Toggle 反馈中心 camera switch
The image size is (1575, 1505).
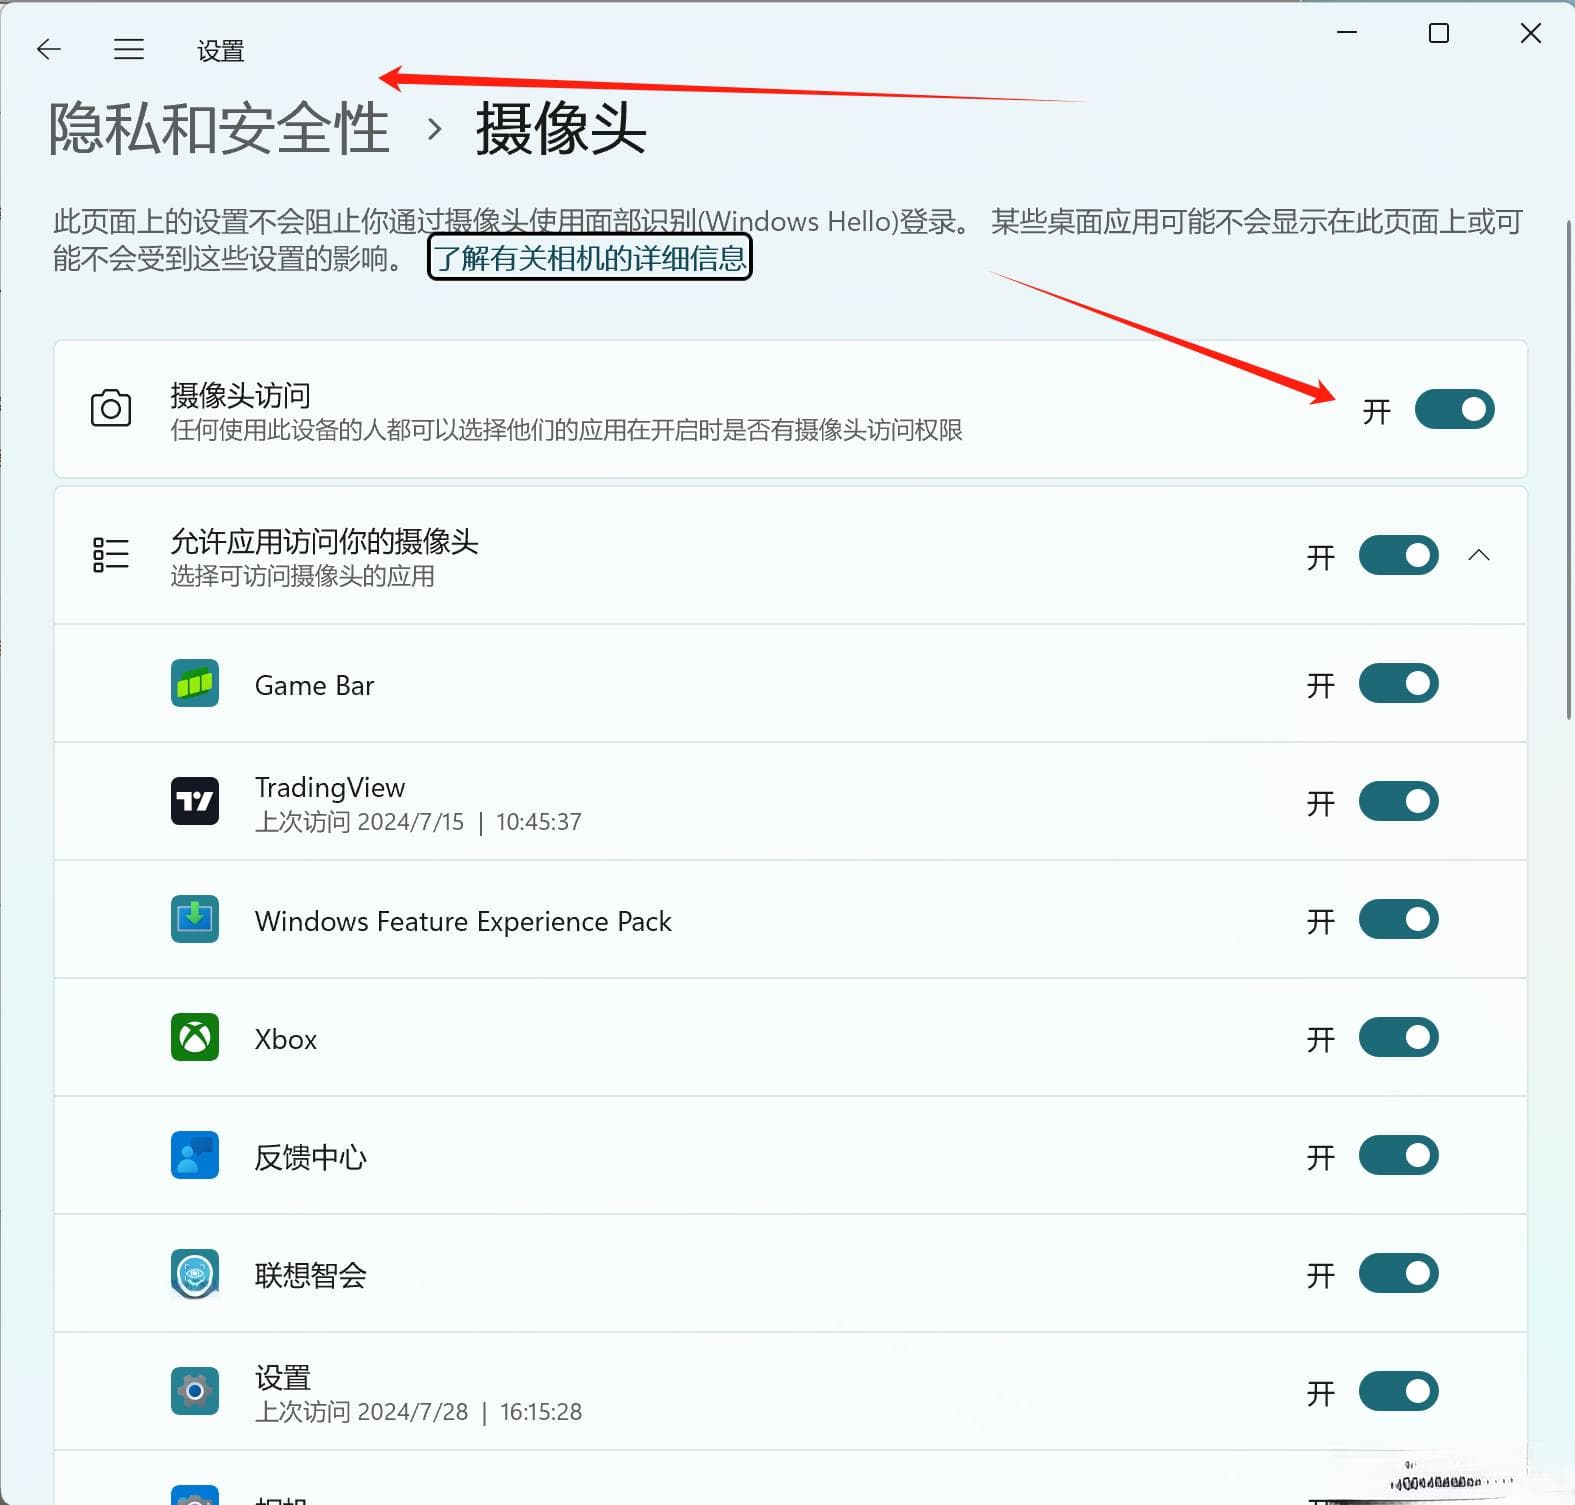click(1398, 1156)
